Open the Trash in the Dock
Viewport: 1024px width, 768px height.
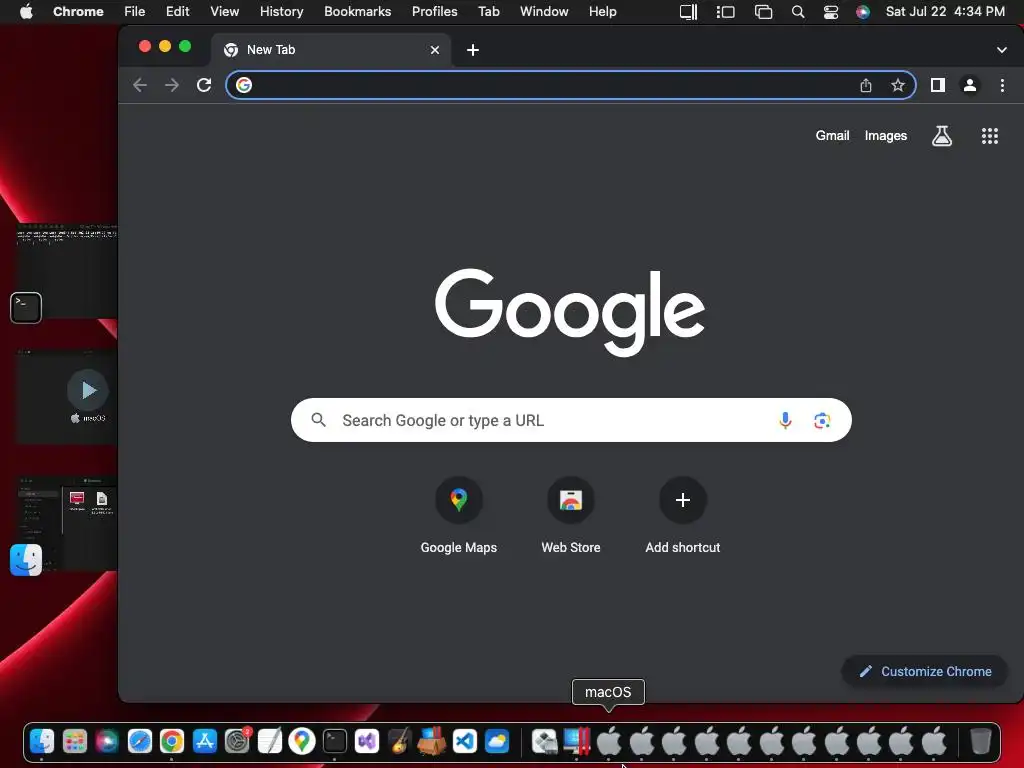click(x=980, y=741)
